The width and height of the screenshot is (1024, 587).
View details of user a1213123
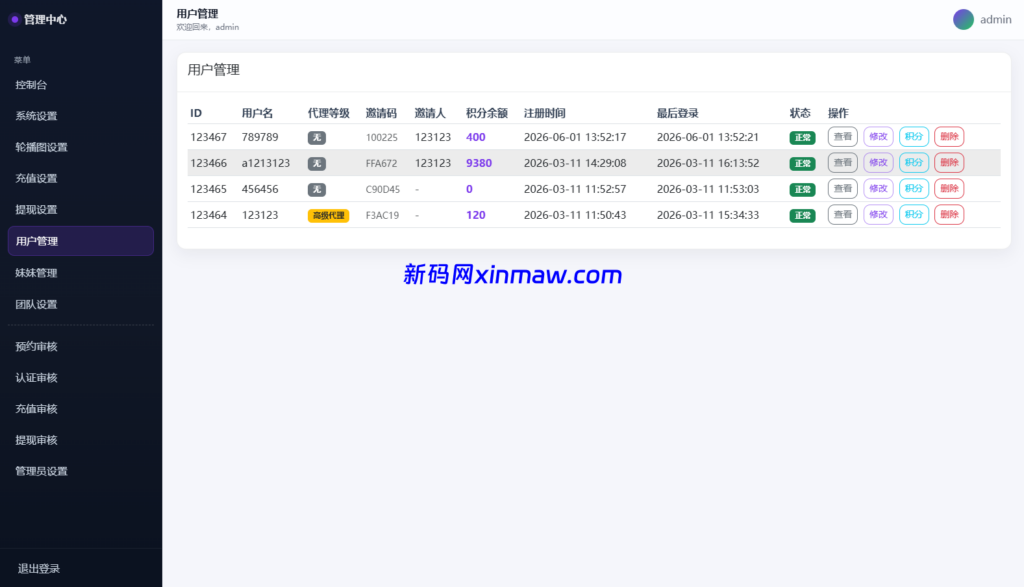(842, 163)
